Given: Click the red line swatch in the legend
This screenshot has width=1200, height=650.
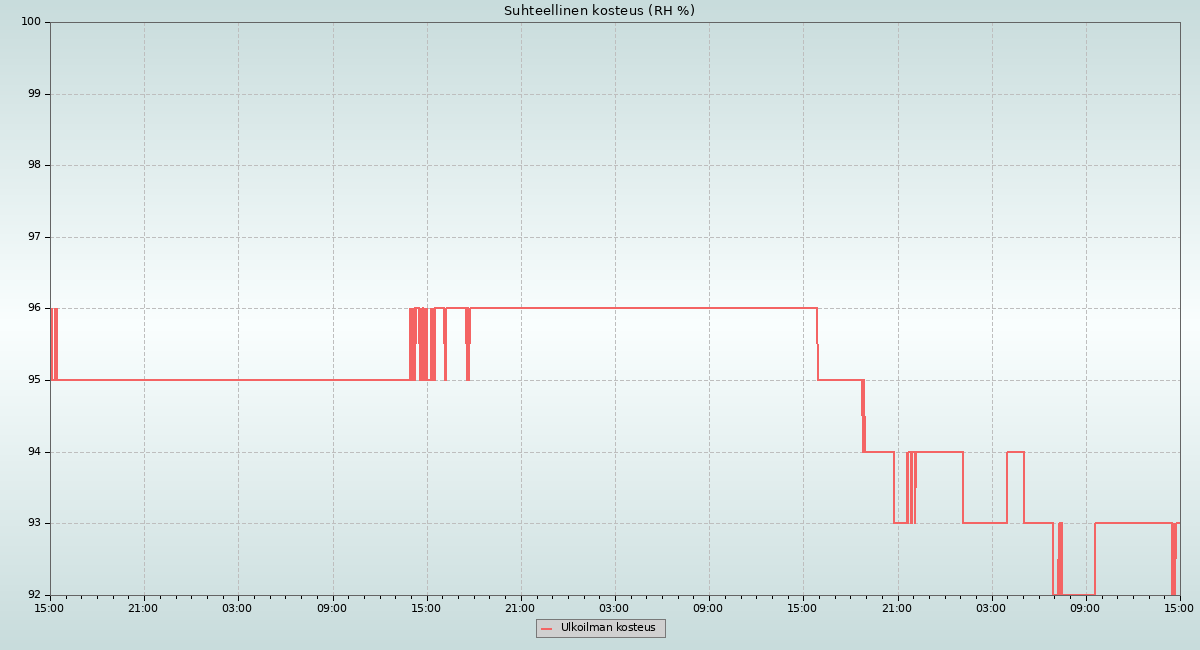Looking at the screenshot, I should pos(547,629).
